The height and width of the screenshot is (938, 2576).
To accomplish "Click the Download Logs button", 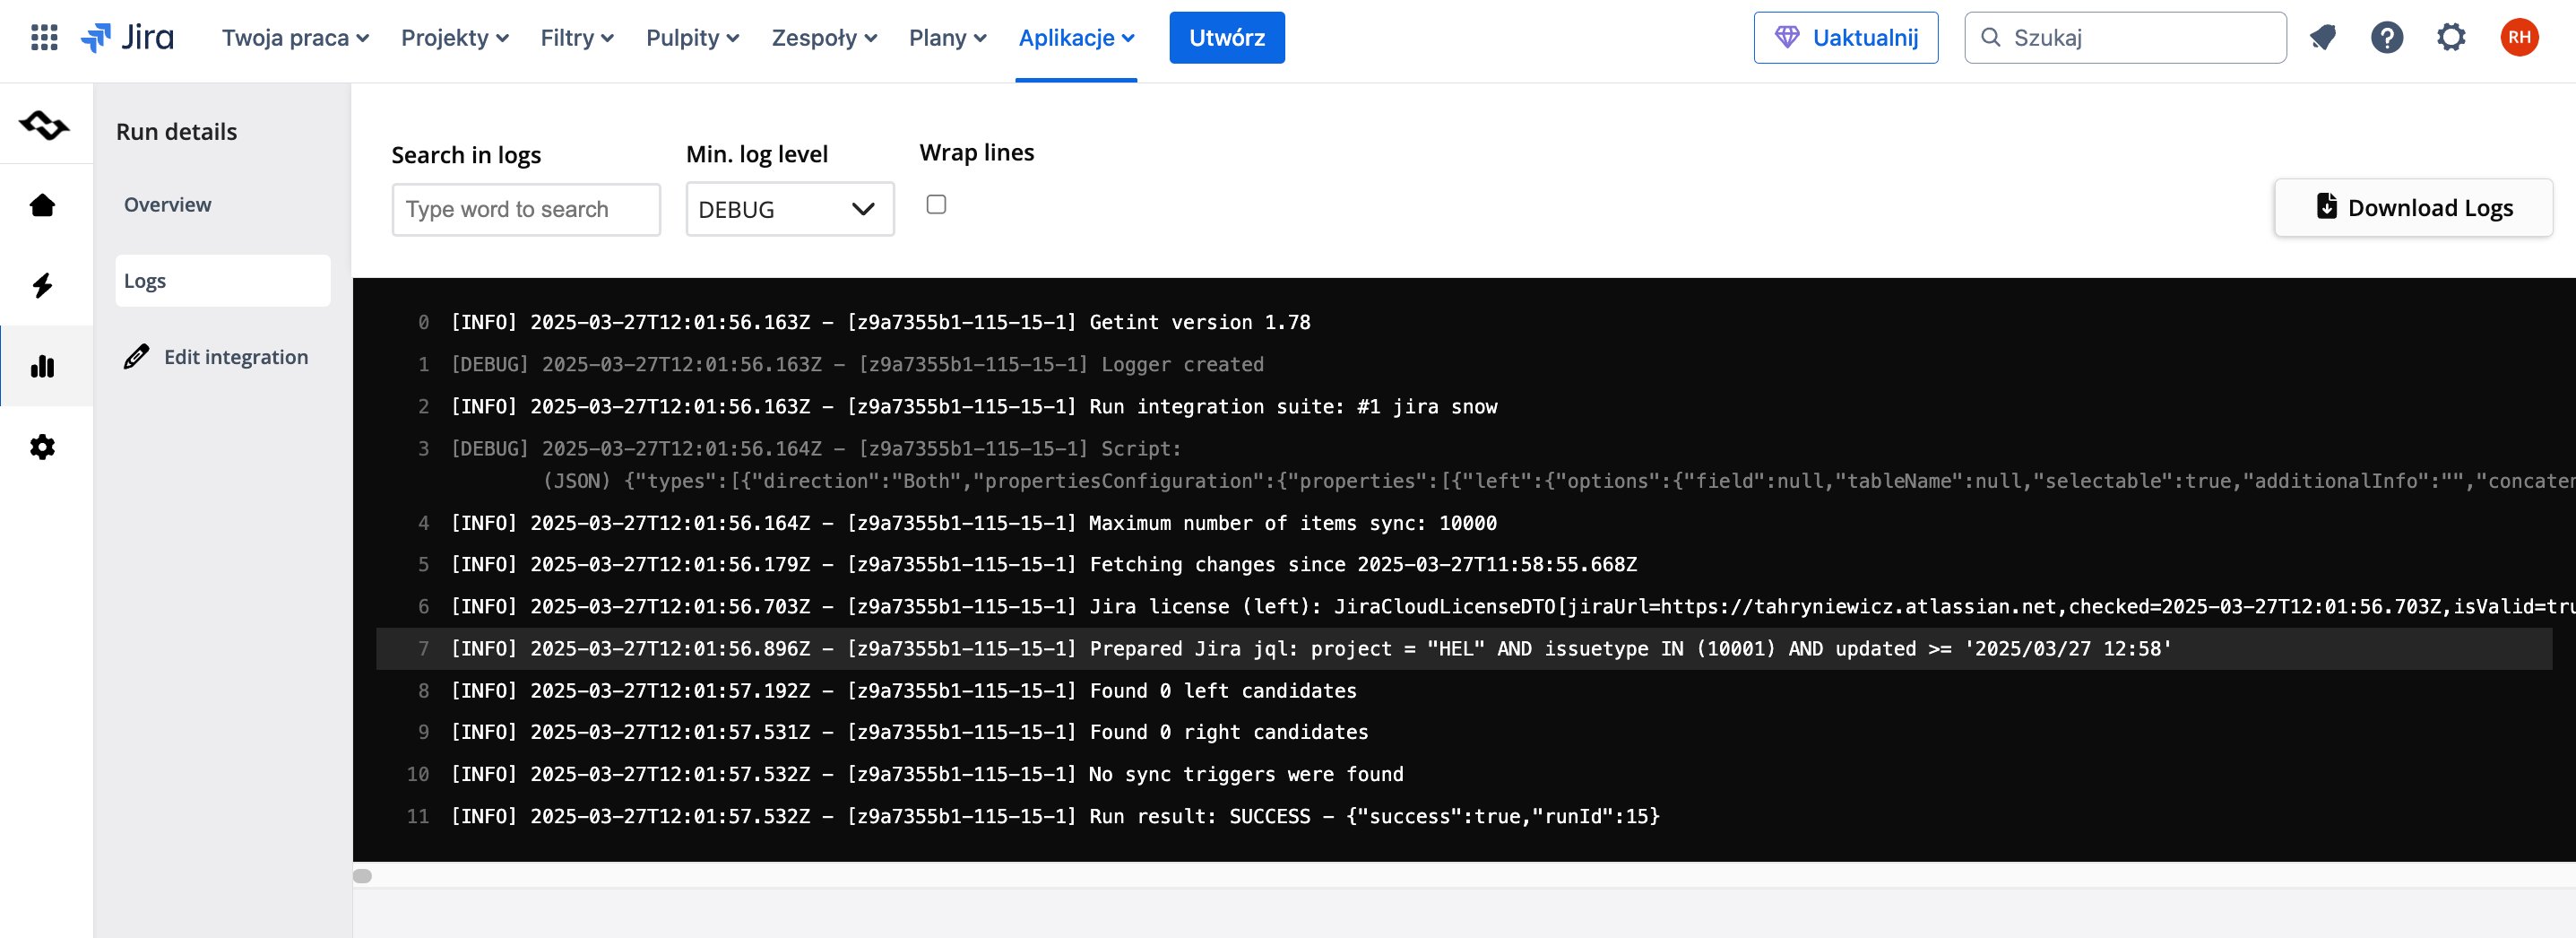I will click(2412, 207).
